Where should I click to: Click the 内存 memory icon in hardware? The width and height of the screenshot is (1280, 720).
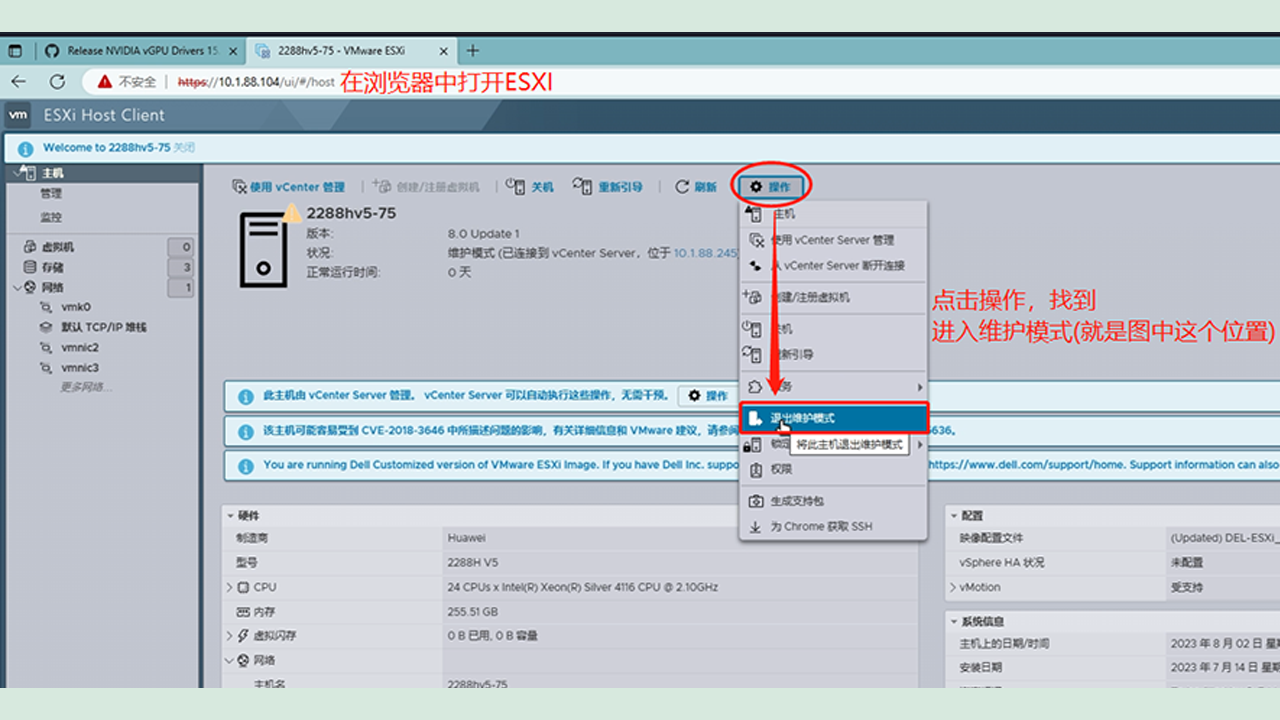[x=243, y=612]
